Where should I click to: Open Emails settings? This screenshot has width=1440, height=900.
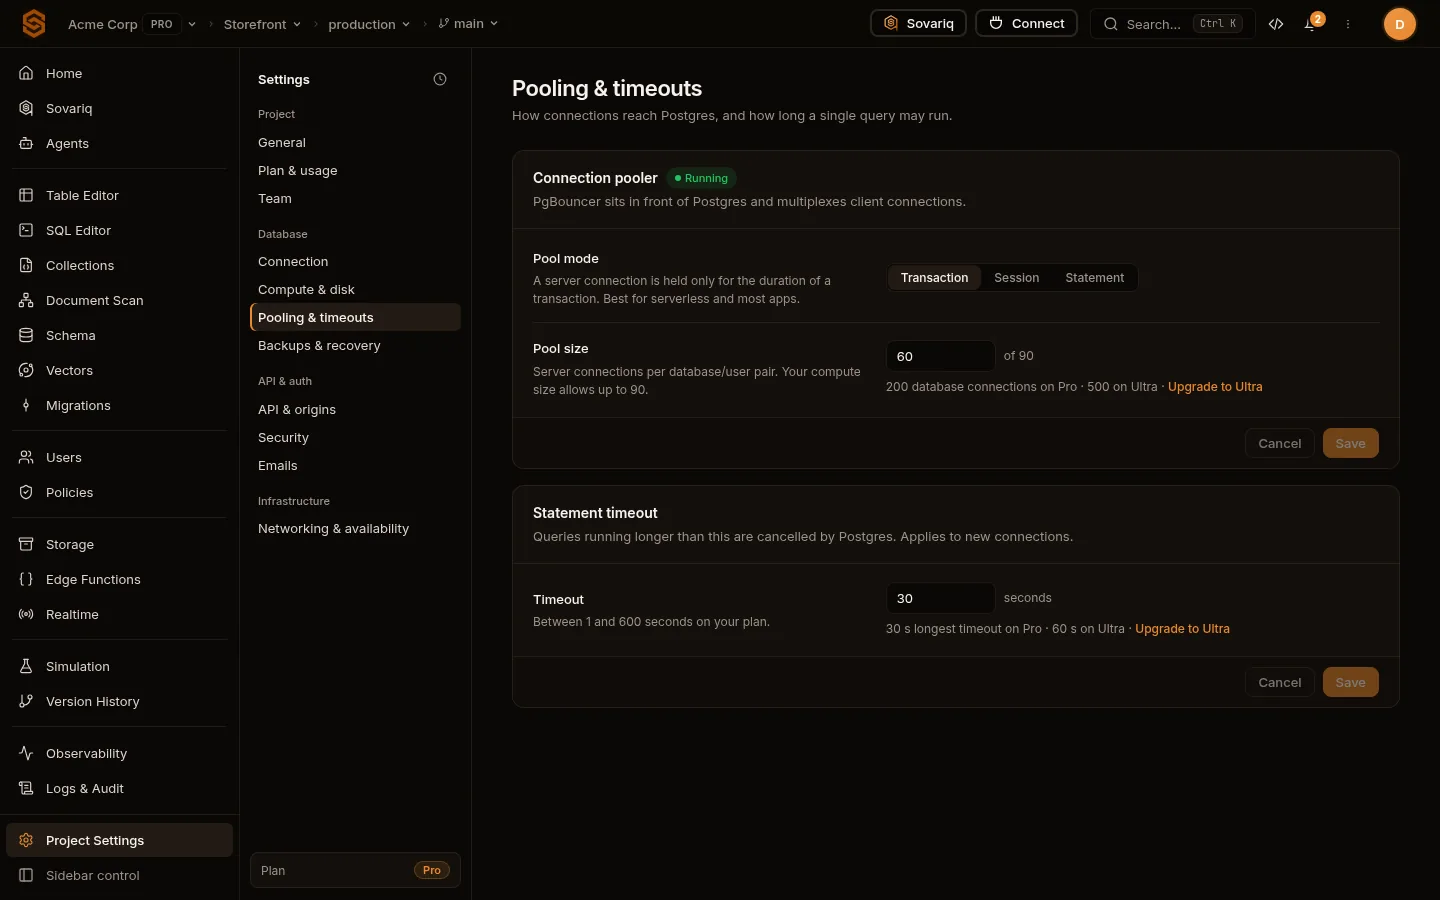355,465
